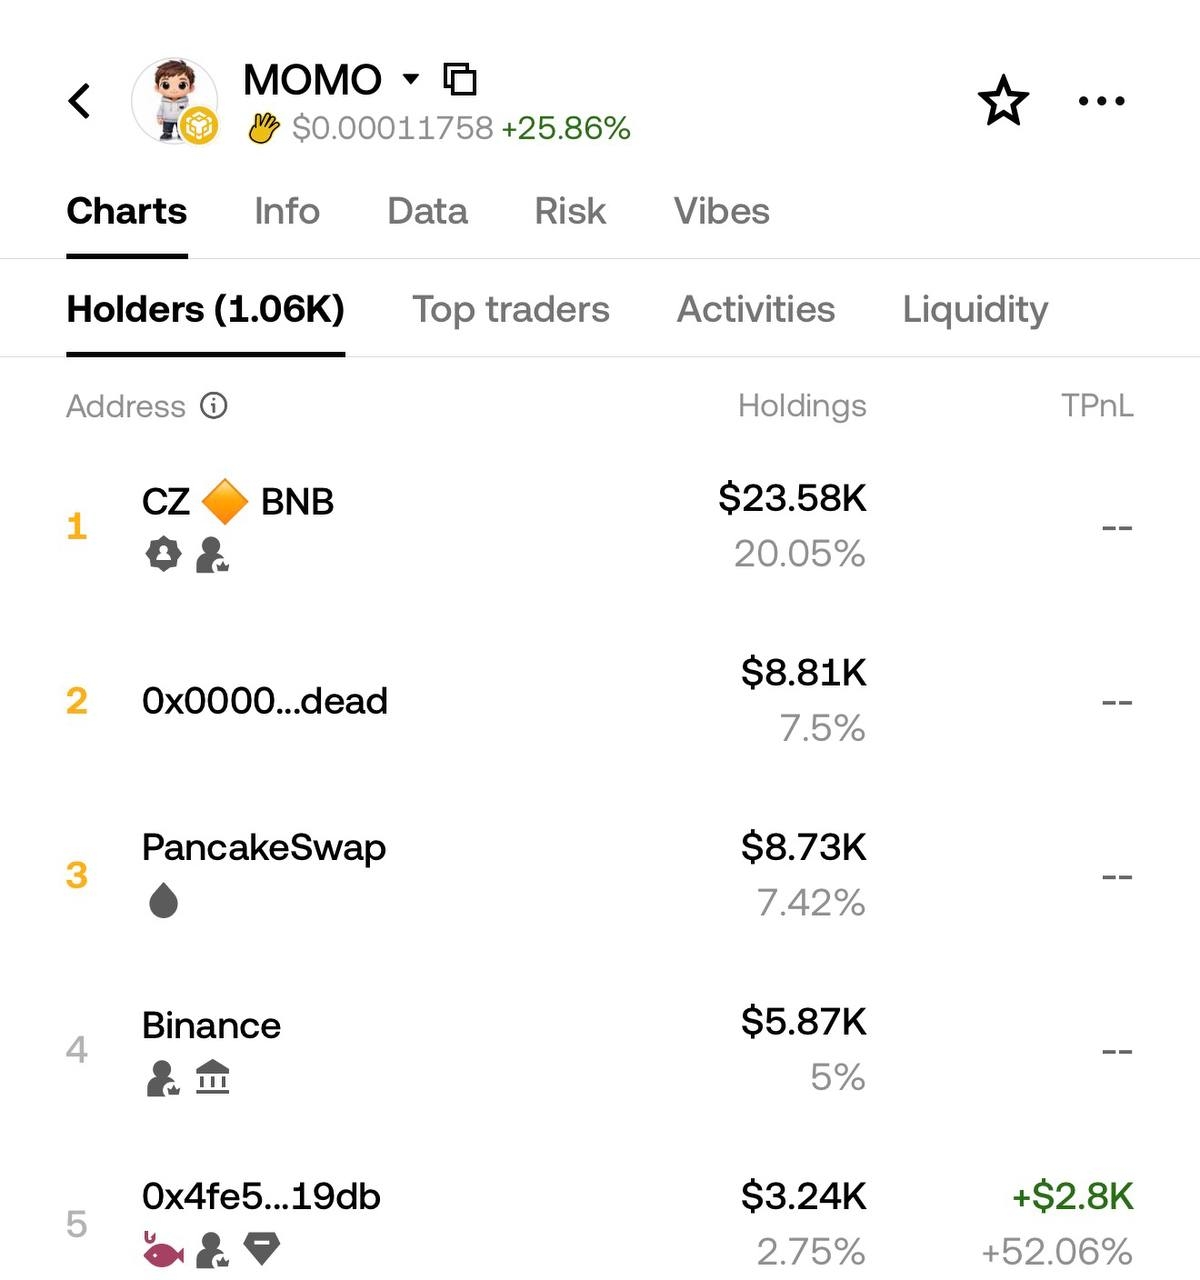Switch to the Info tab
The image size is (1200, 1280).
click(287, 211)
